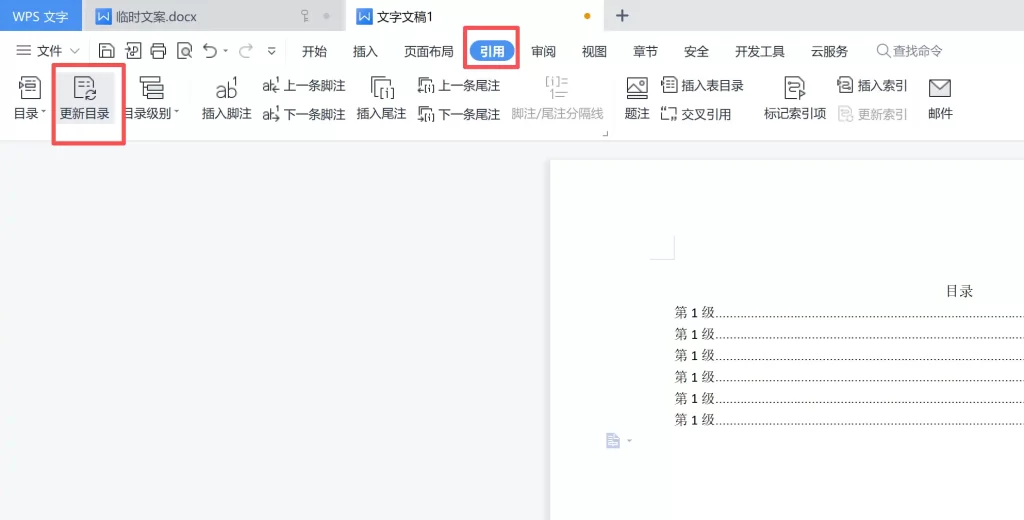Viewport: 1024px width, 520px height.
Task: Open the 页面布局 ribbon tab
Action: point(428,52)
